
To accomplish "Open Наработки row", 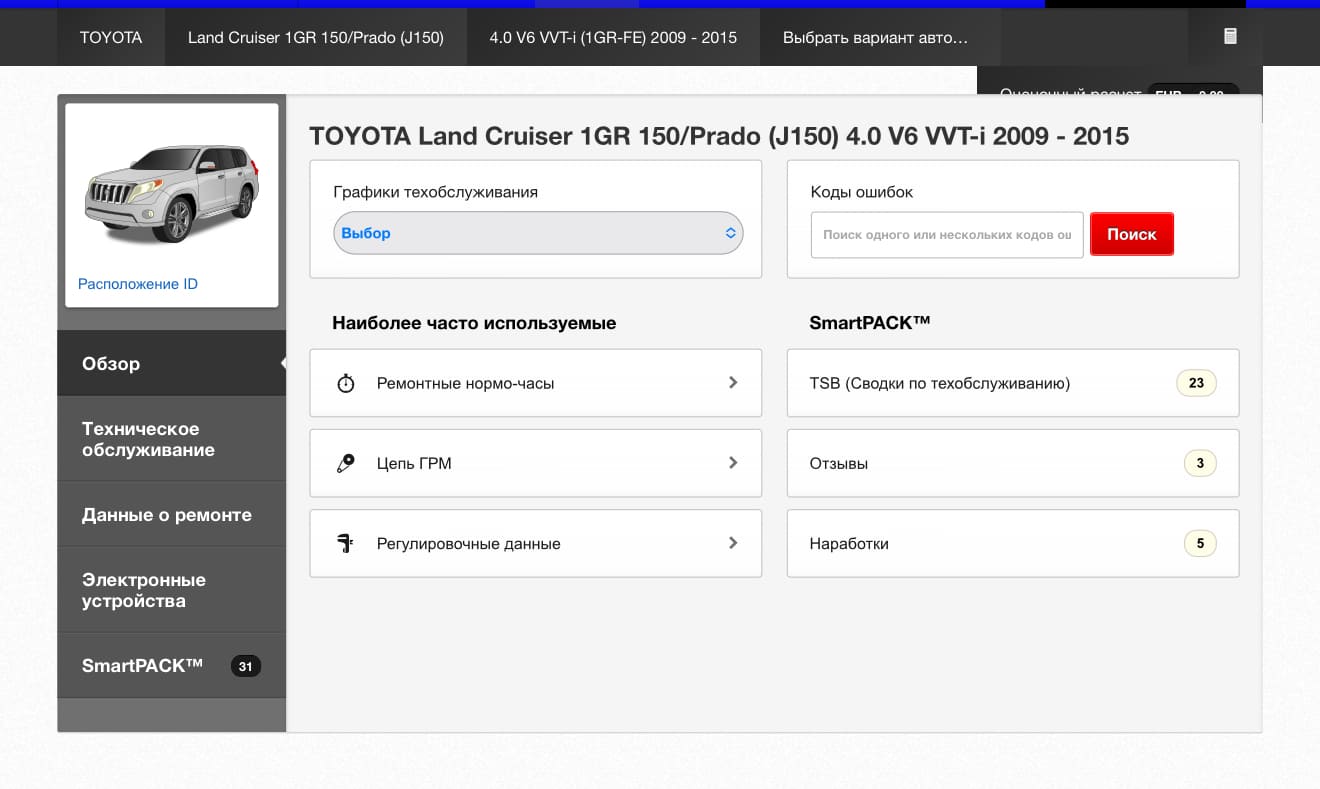I will point(1013,543).
